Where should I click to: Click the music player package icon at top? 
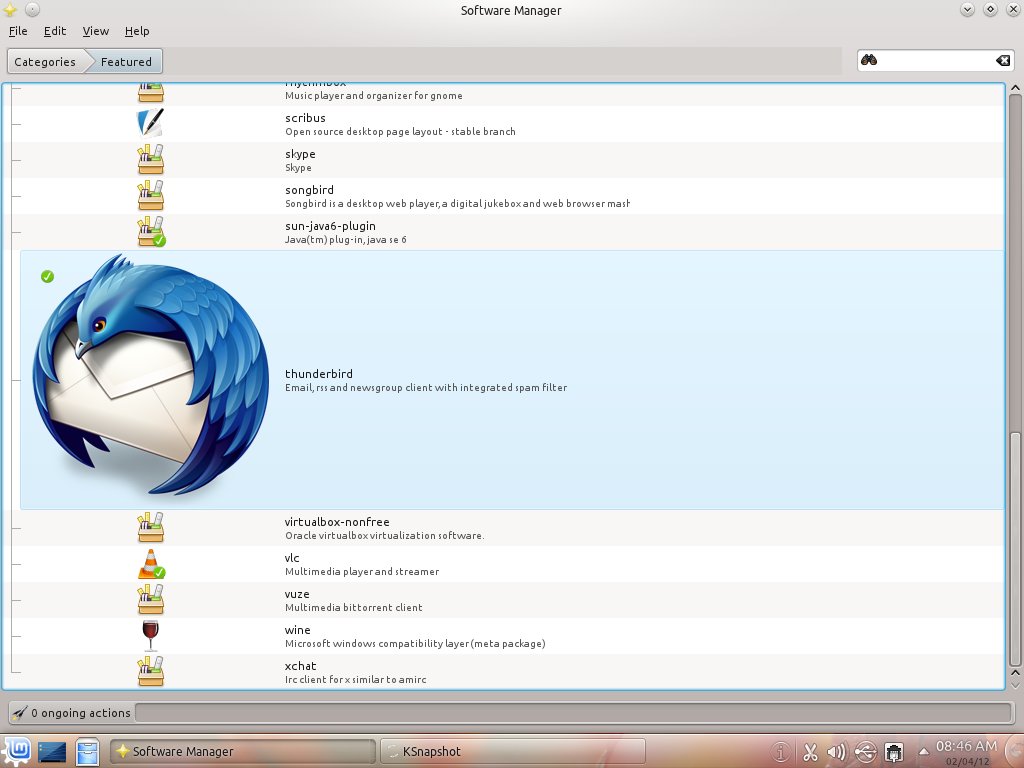point(150,93)
